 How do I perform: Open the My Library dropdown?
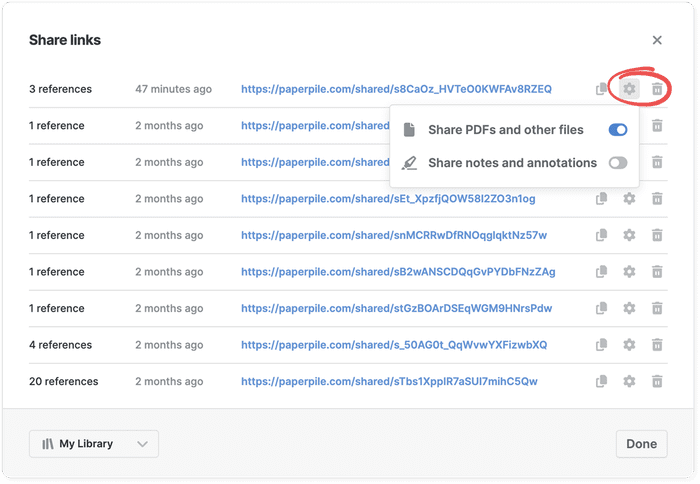point(94,444)
